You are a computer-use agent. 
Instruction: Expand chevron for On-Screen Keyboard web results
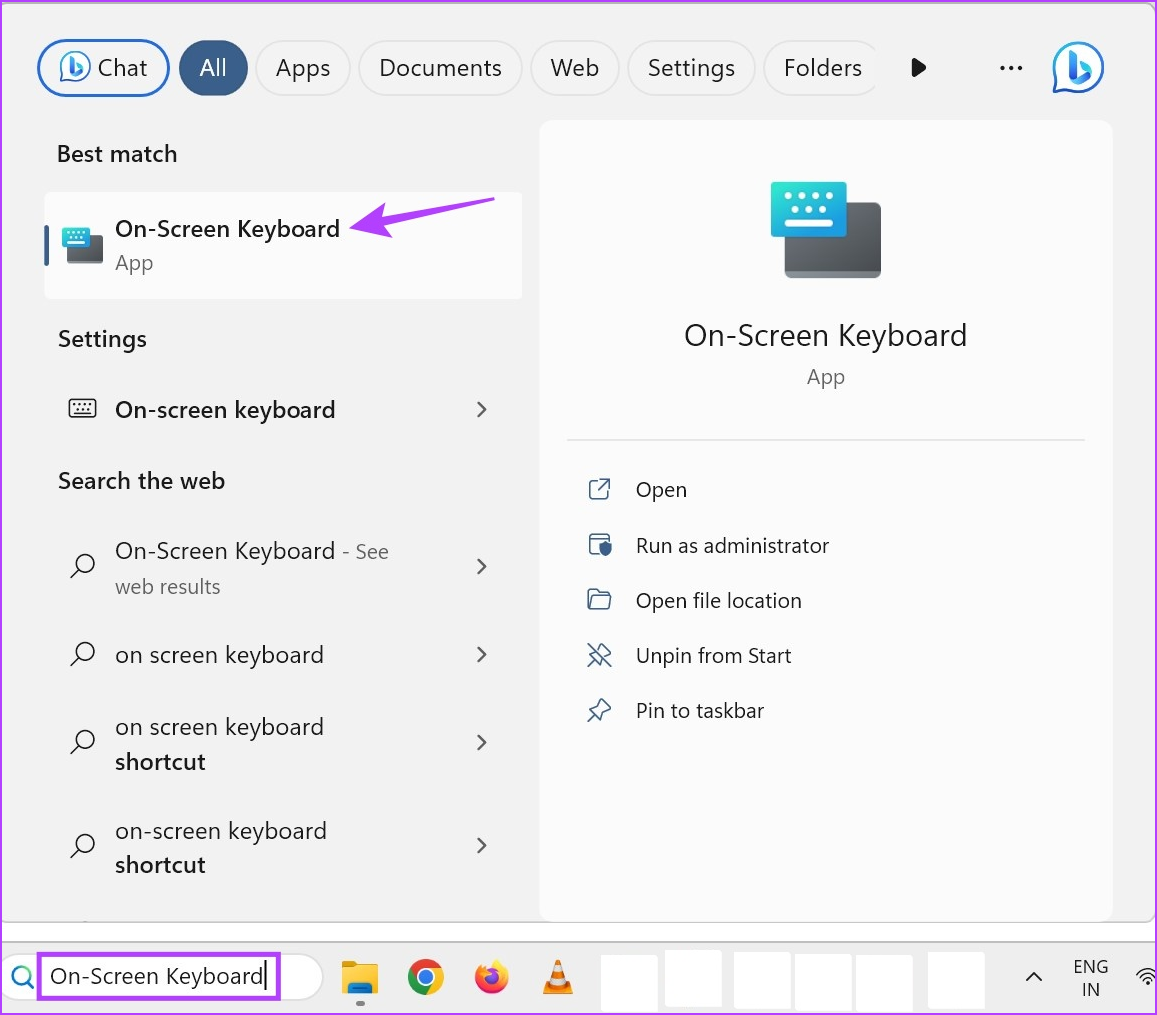coord(482,567)
